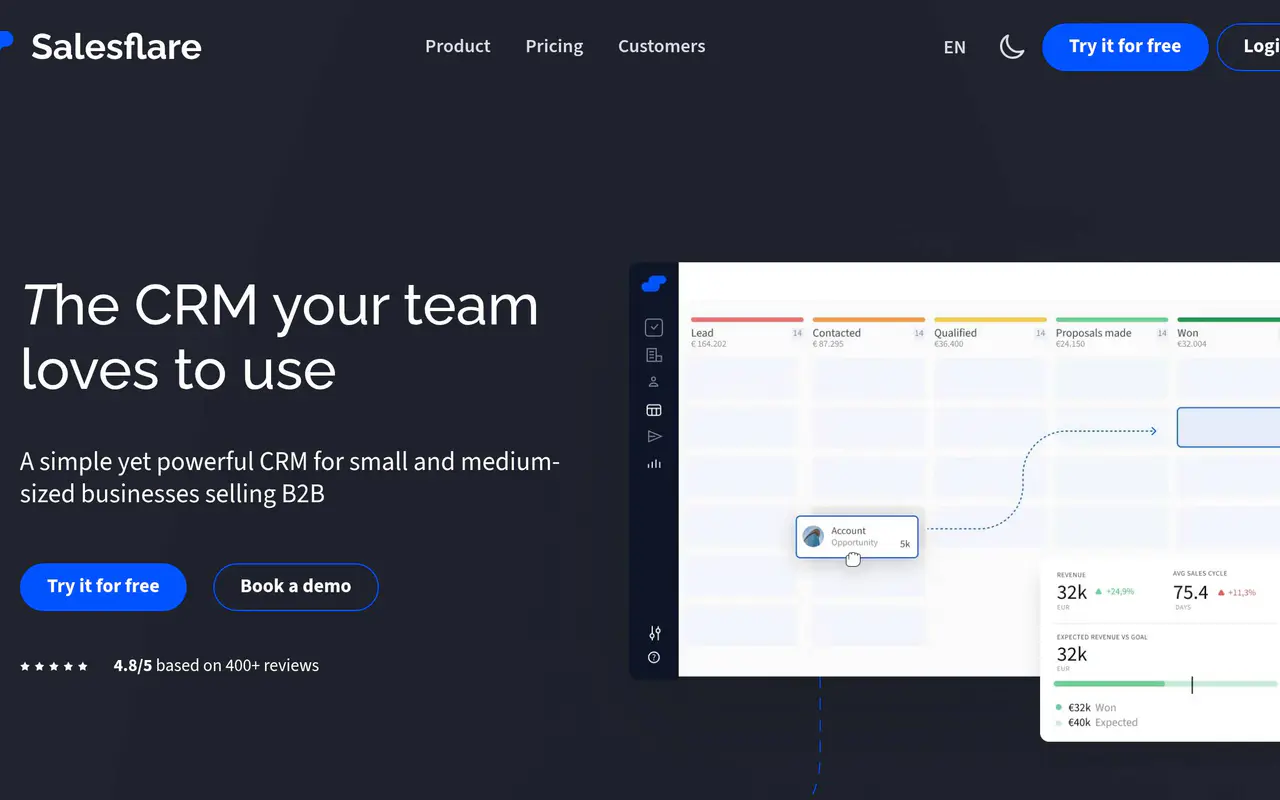Click the Login button in header
The image size is (1280, 800).
(x=1250, y=46)
